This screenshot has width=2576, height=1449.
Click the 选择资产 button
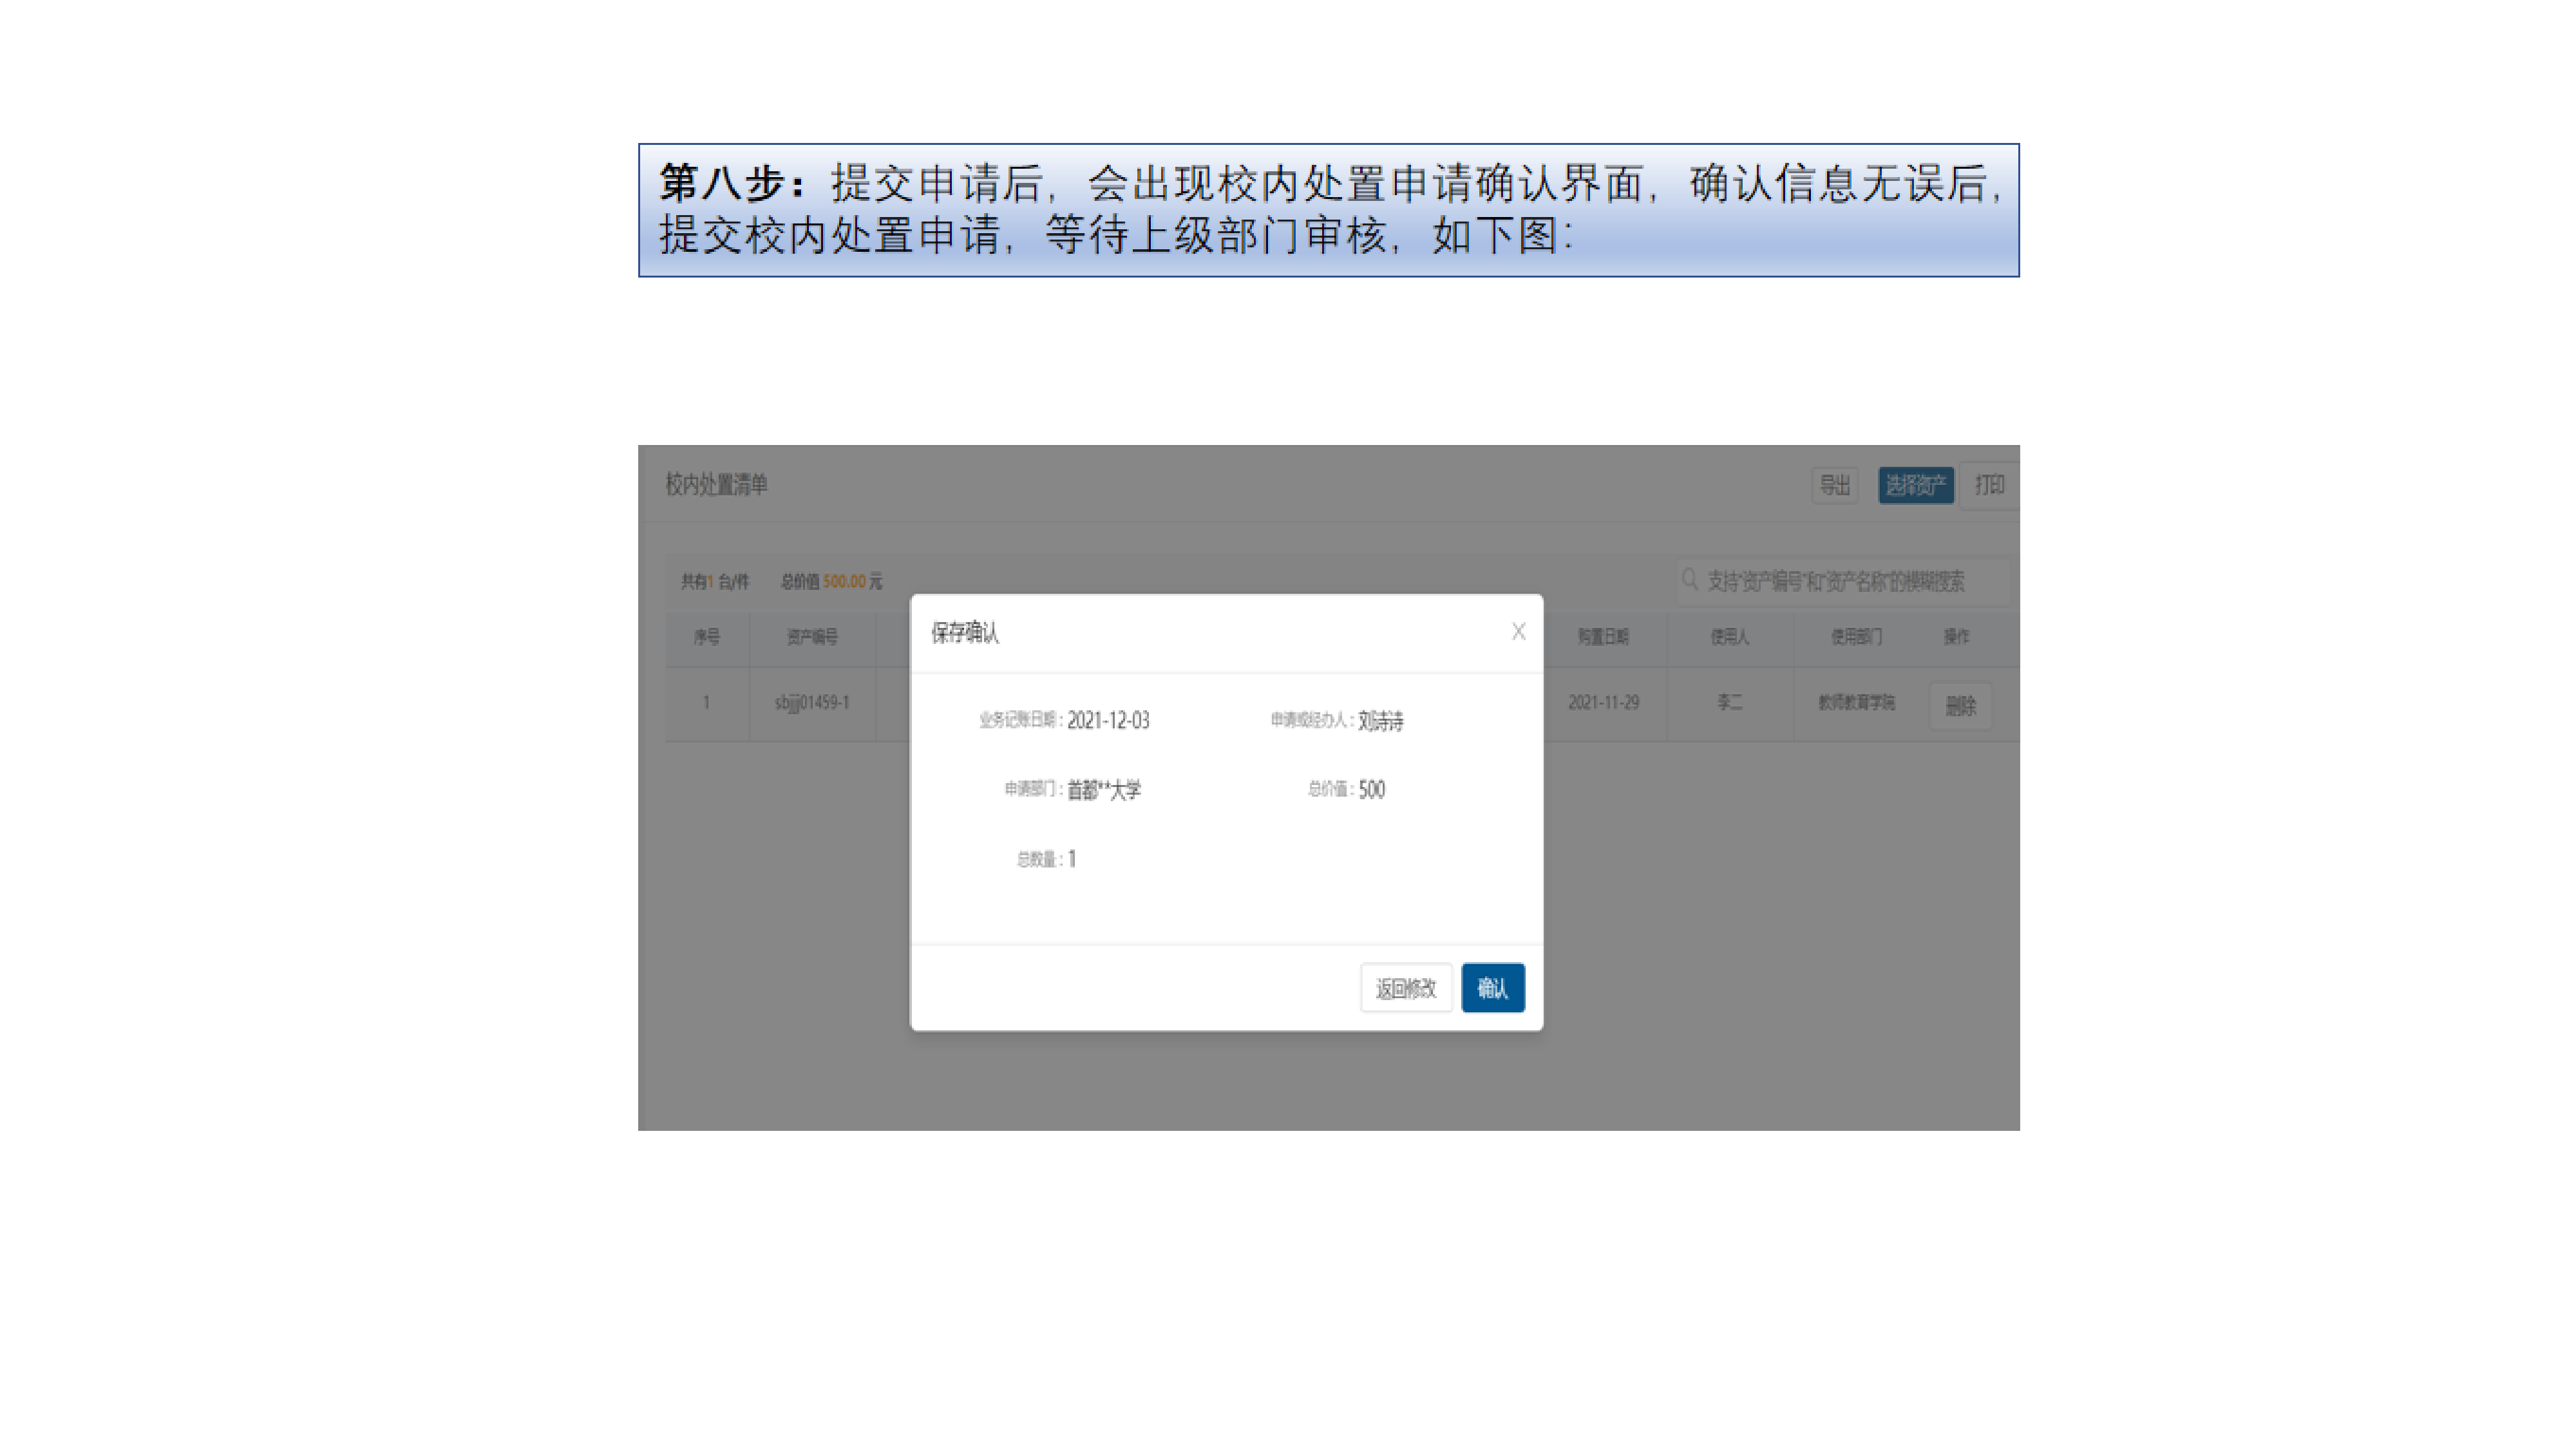click(1915, 485)
